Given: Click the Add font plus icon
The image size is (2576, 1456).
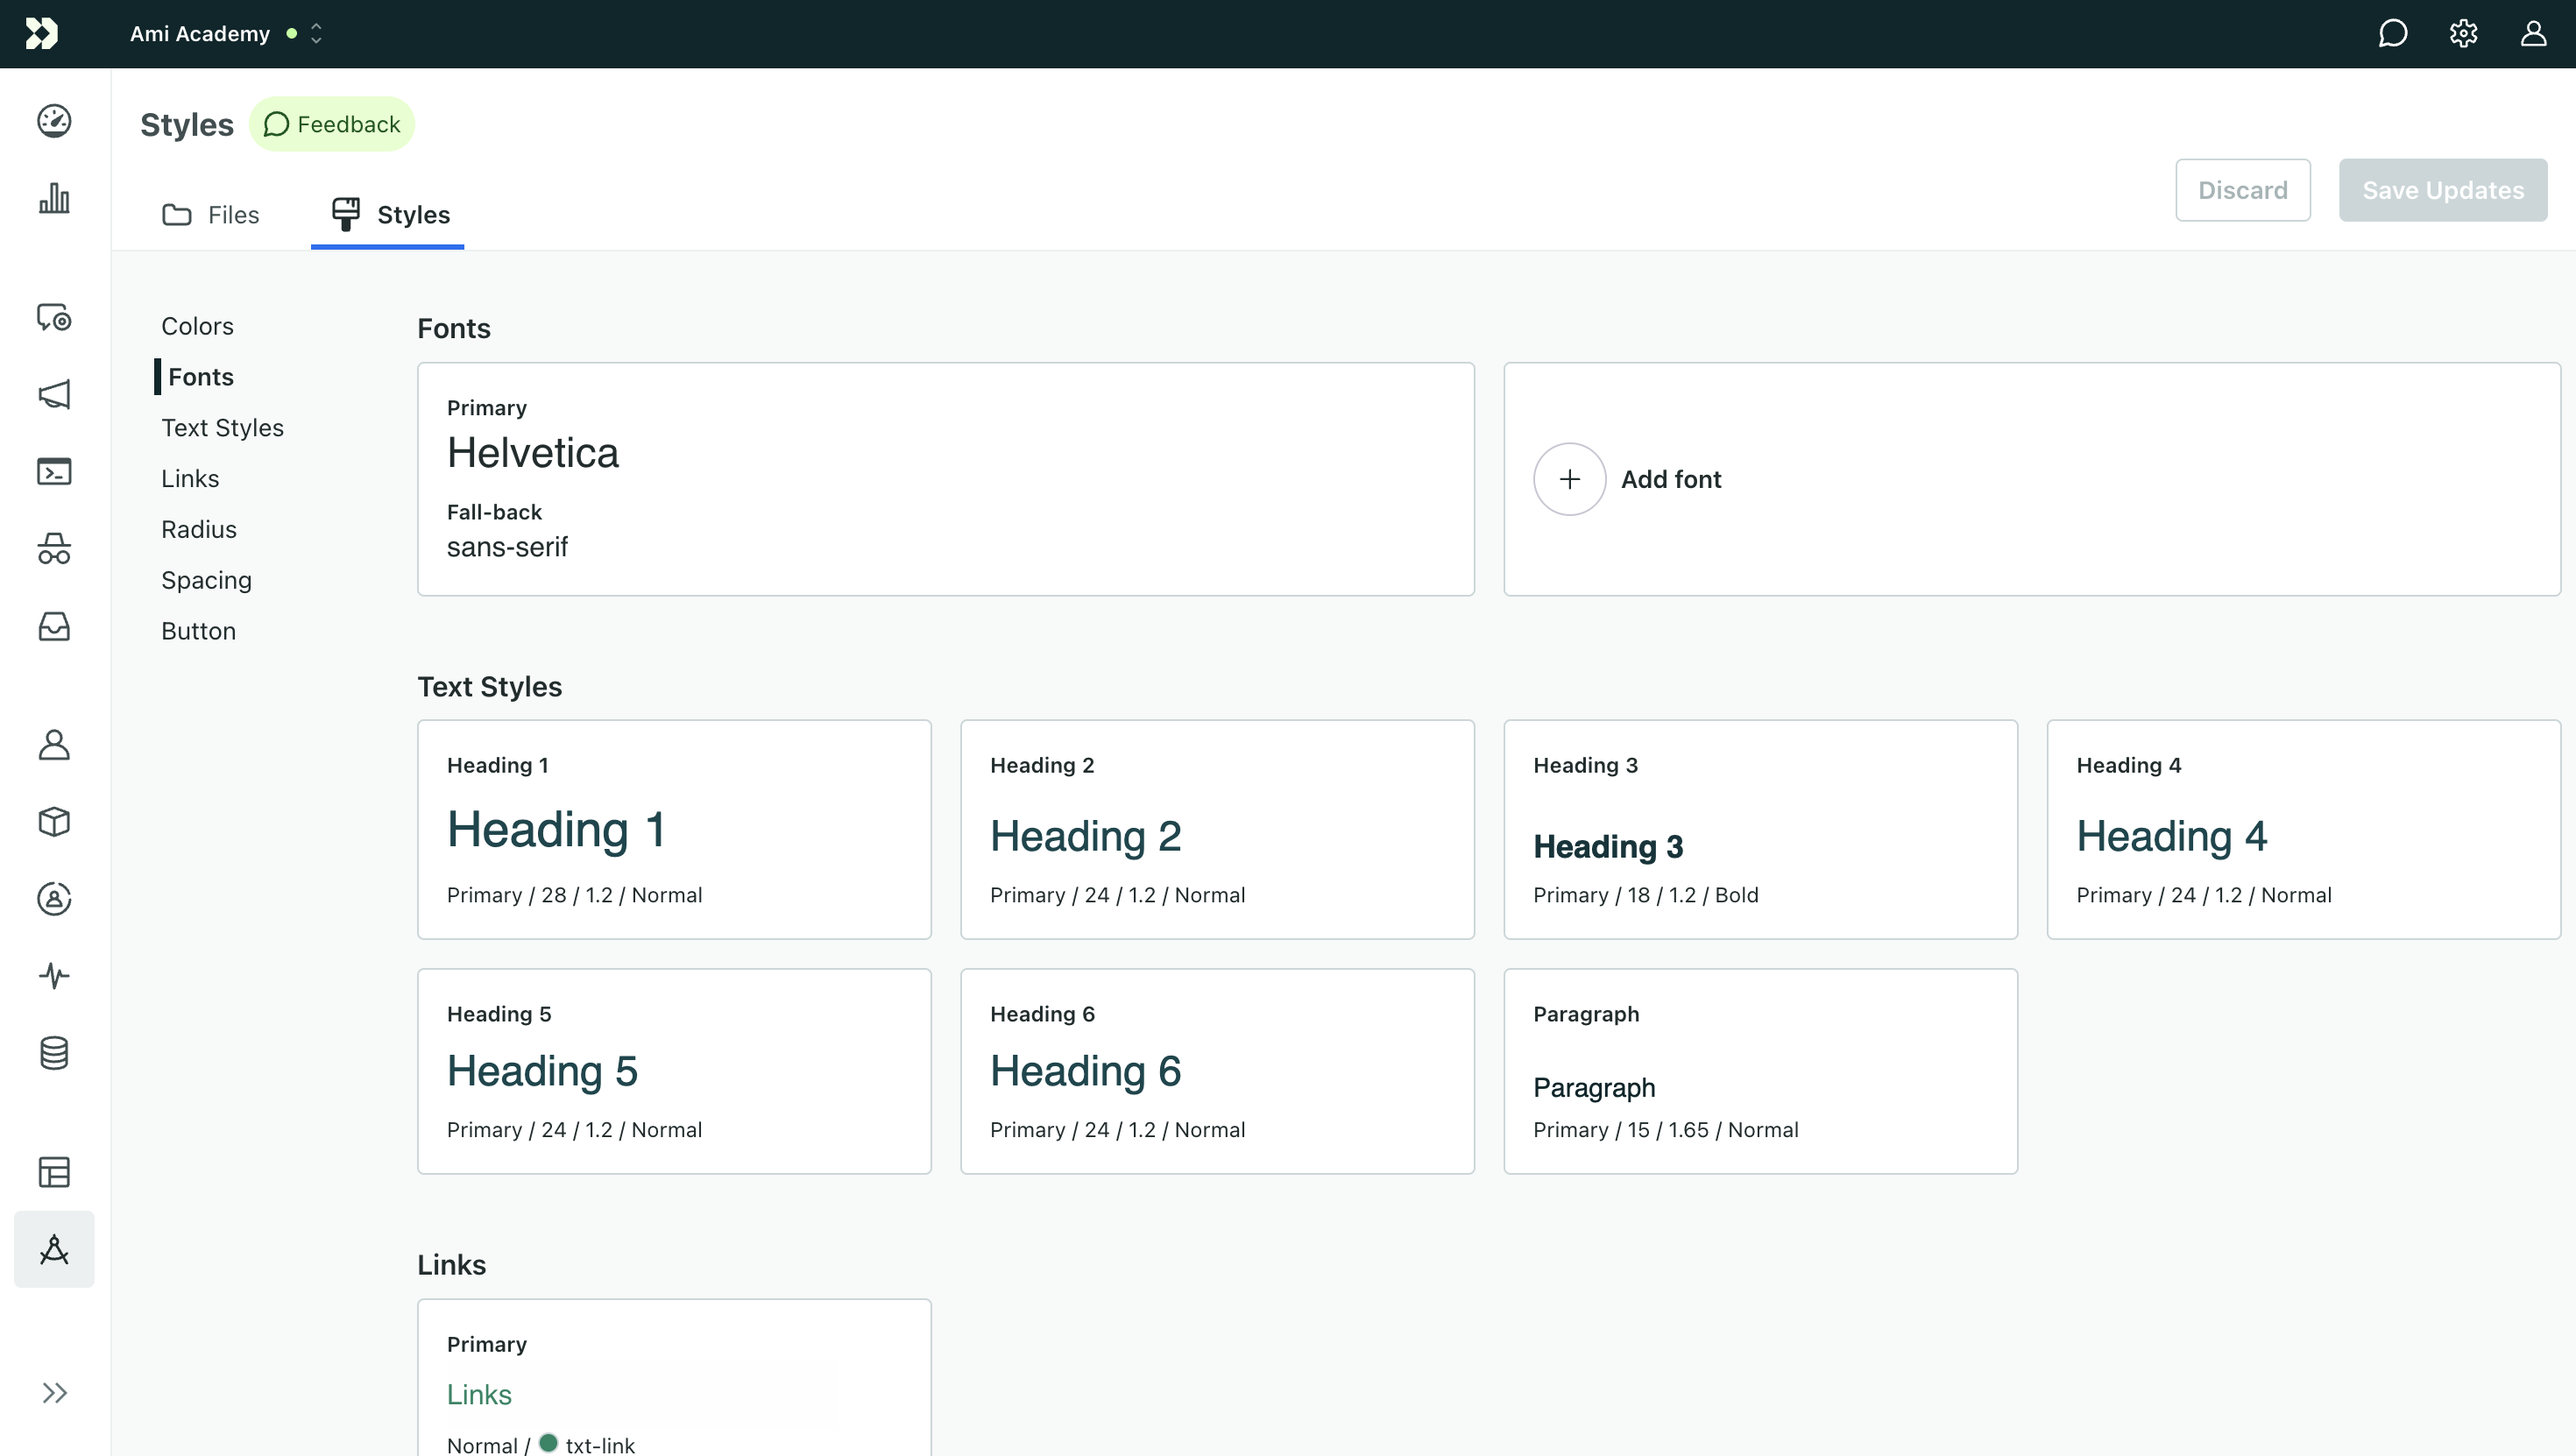Looking at the screenshot, I should click(1570, 479).
